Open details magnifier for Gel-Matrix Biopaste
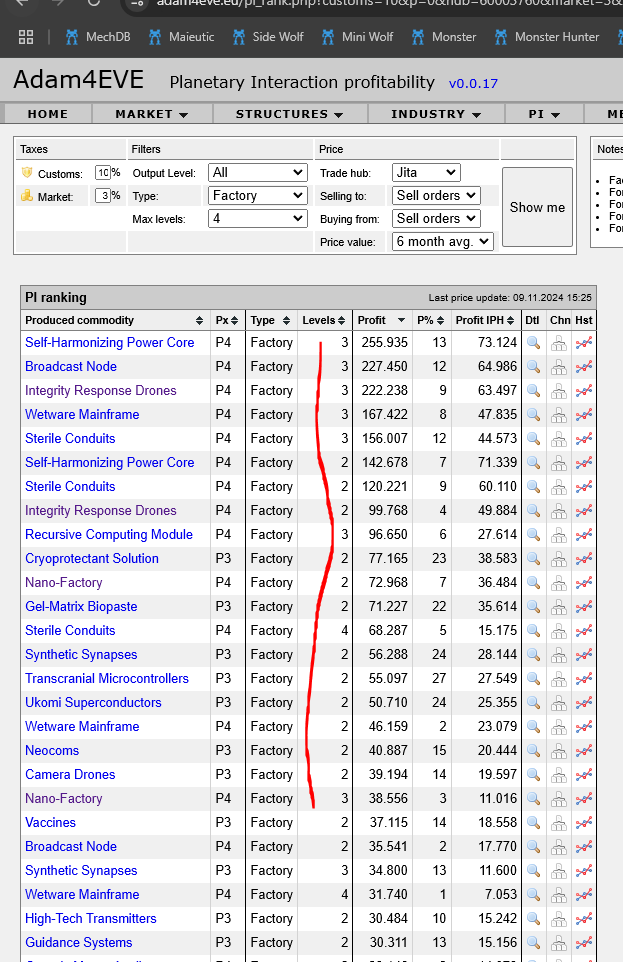Image resolution: width=623 pixels, height=962 pixels. (533, 607)
